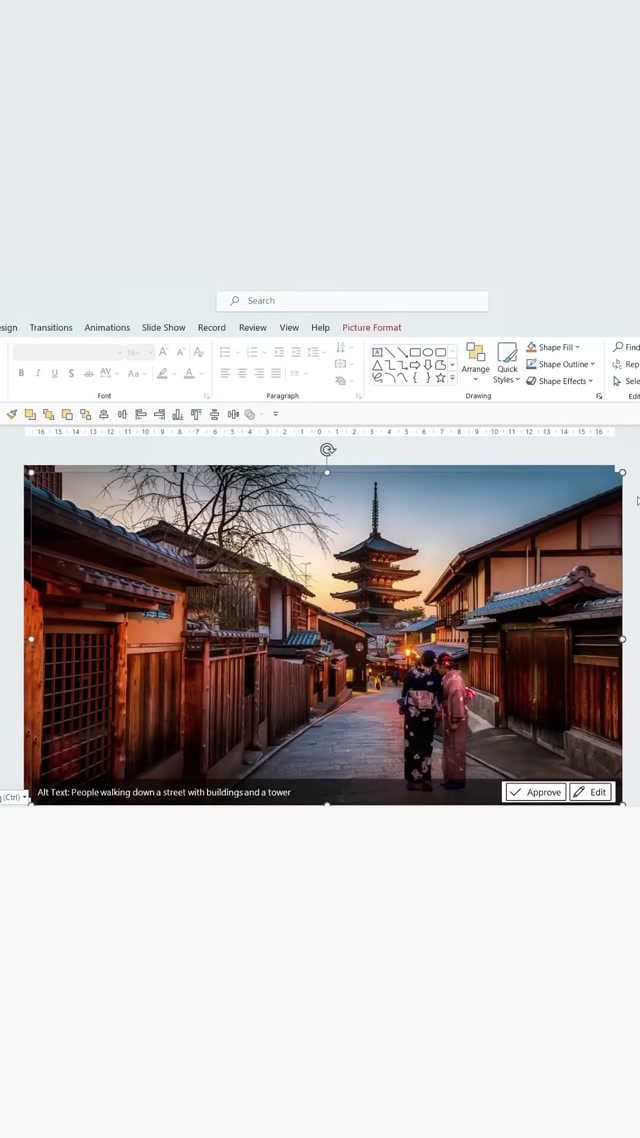Click the Clear All Formatting icon
This screenshot has height=1138, width=640.
click(x=199, y=352)
